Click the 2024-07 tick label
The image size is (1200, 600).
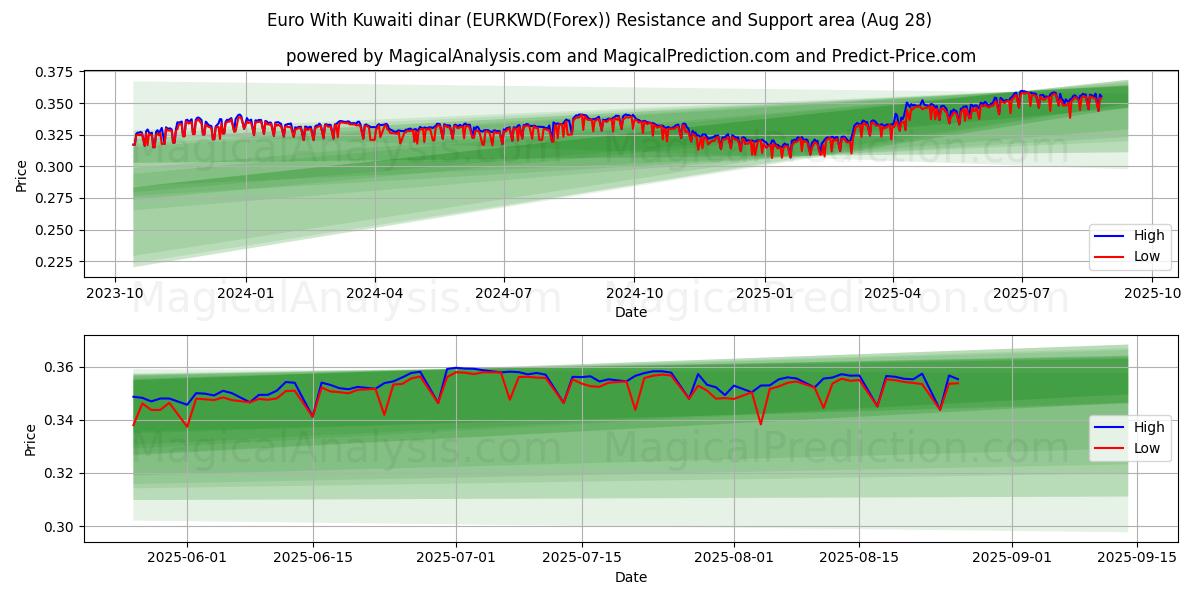pos(503,294)
